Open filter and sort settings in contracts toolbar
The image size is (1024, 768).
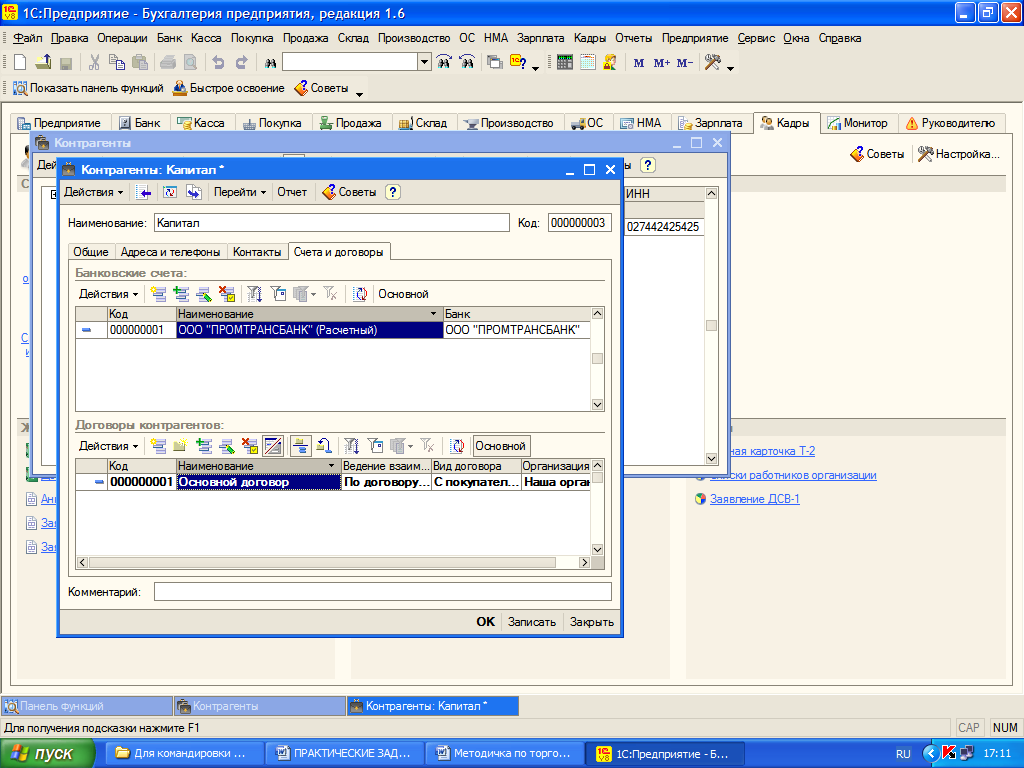tap(351, 446)
